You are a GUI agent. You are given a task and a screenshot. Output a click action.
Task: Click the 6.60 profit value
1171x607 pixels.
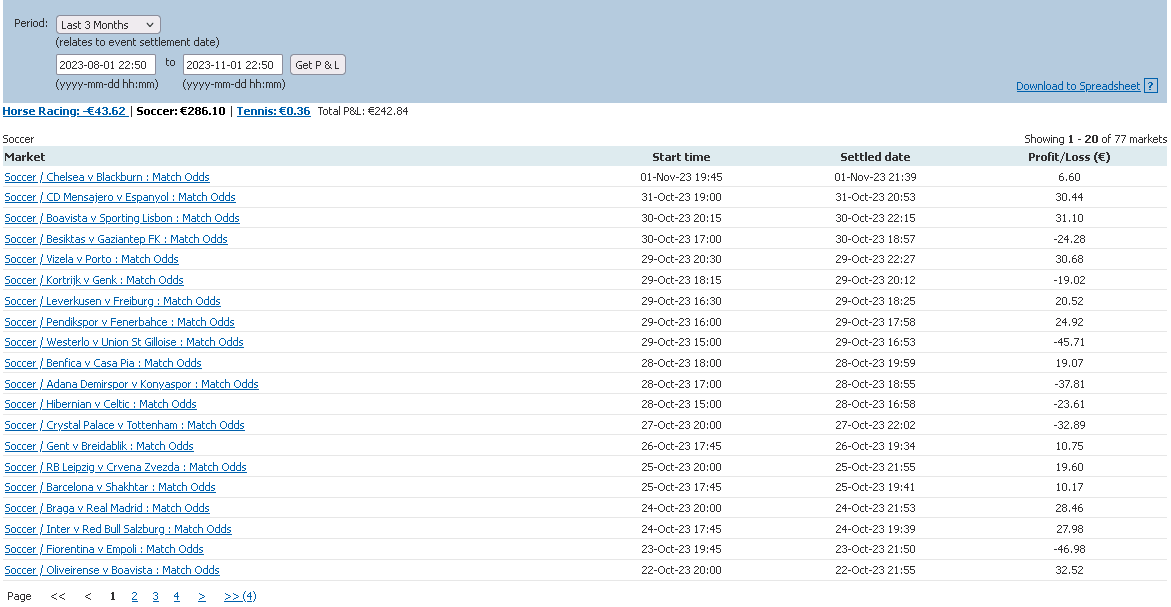[x=1069, y=177]
